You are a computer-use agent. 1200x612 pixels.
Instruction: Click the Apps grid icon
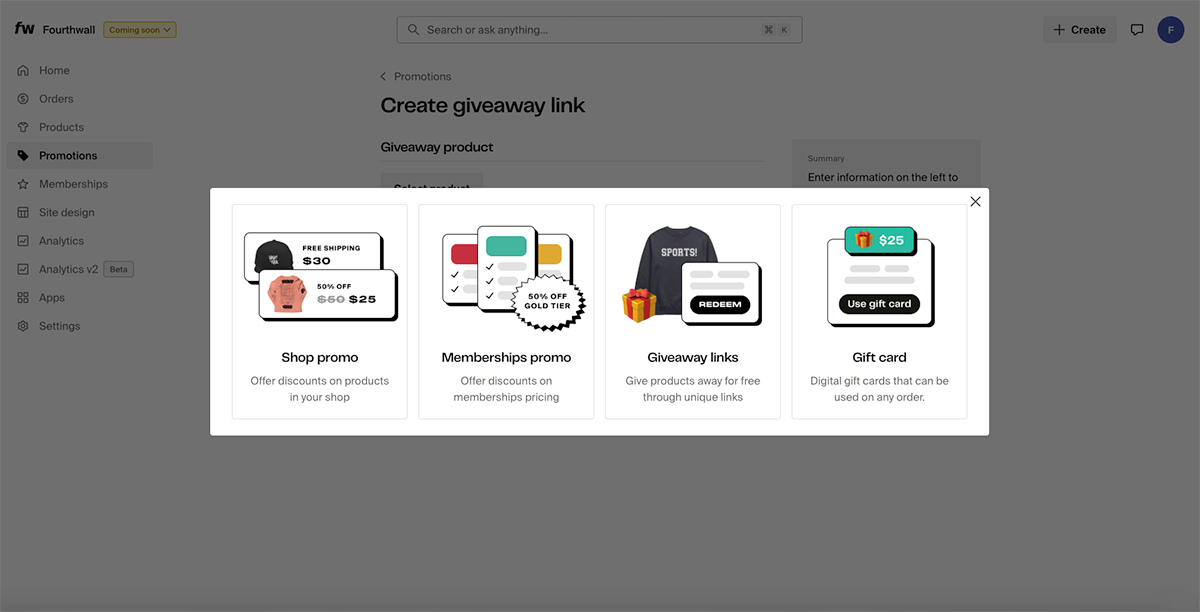click(x=23, y=298)
